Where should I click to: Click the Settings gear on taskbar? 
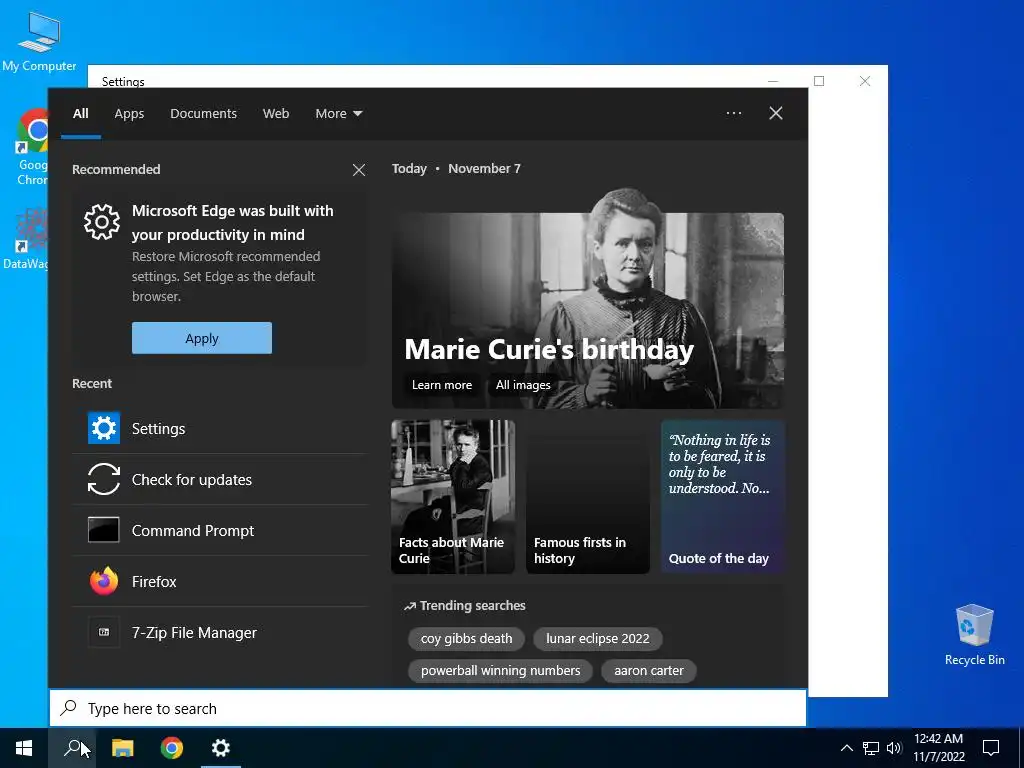pos(221,748)
